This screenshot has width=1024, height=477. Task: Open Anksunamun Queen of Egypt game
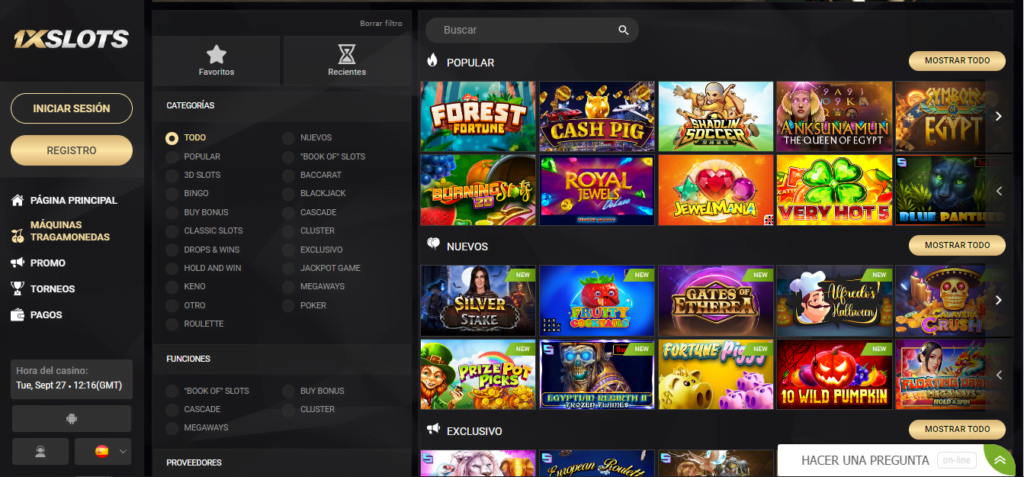click(835, 116)
